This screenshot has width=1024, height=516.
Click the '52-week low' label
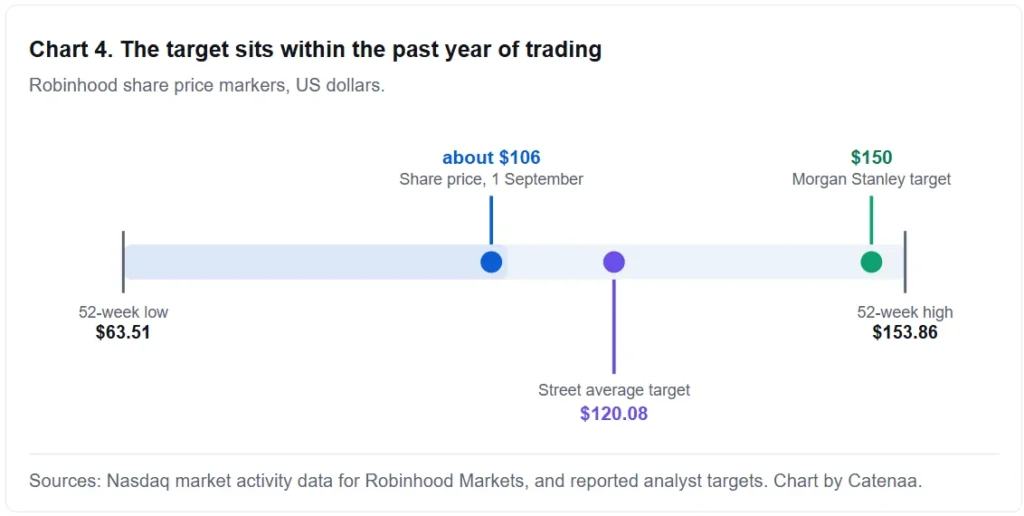coord(123,312)
